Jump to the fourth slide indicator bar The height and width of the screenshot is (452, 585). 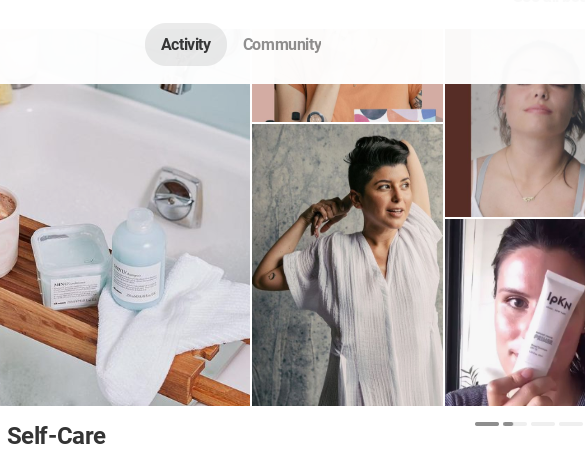click(x=570, y=424)
